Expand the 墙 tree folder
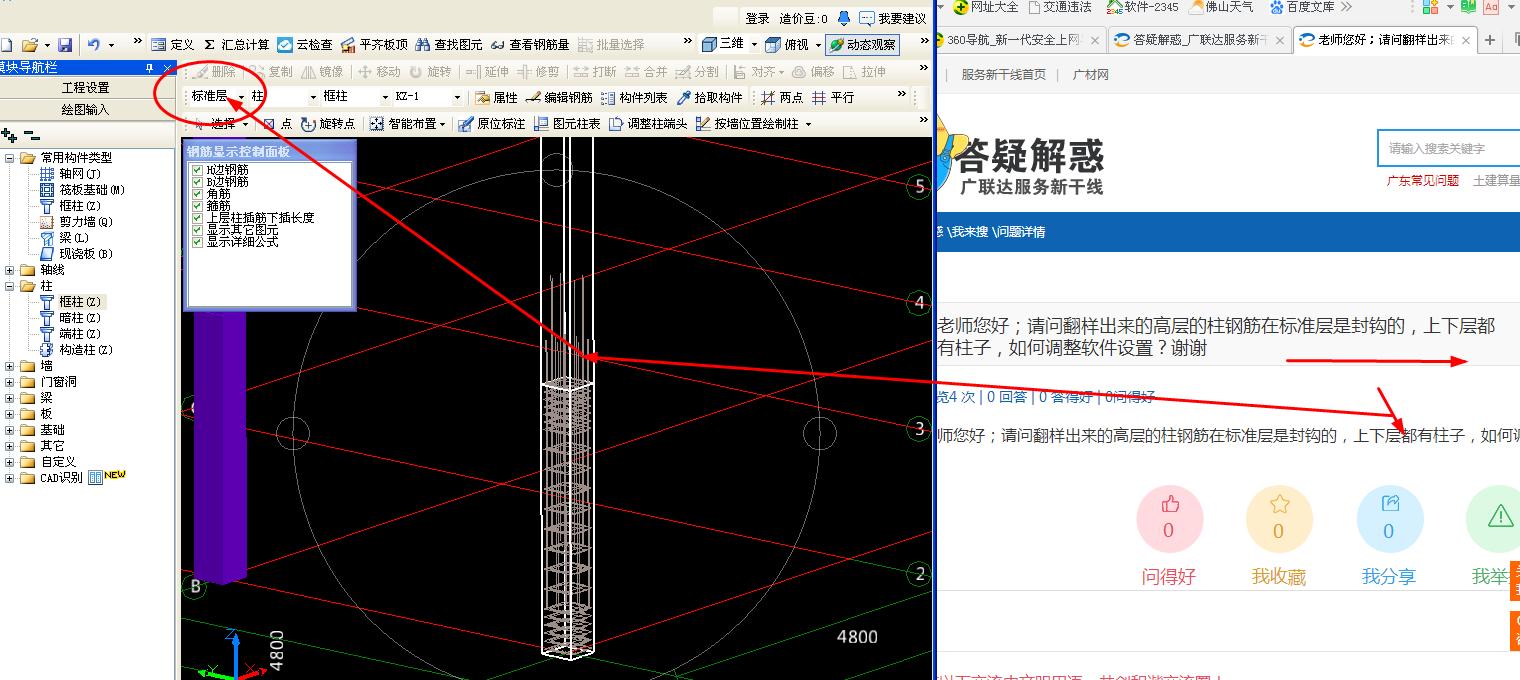Viewport: 1520px width, 680px height. (x=10, y=366)
